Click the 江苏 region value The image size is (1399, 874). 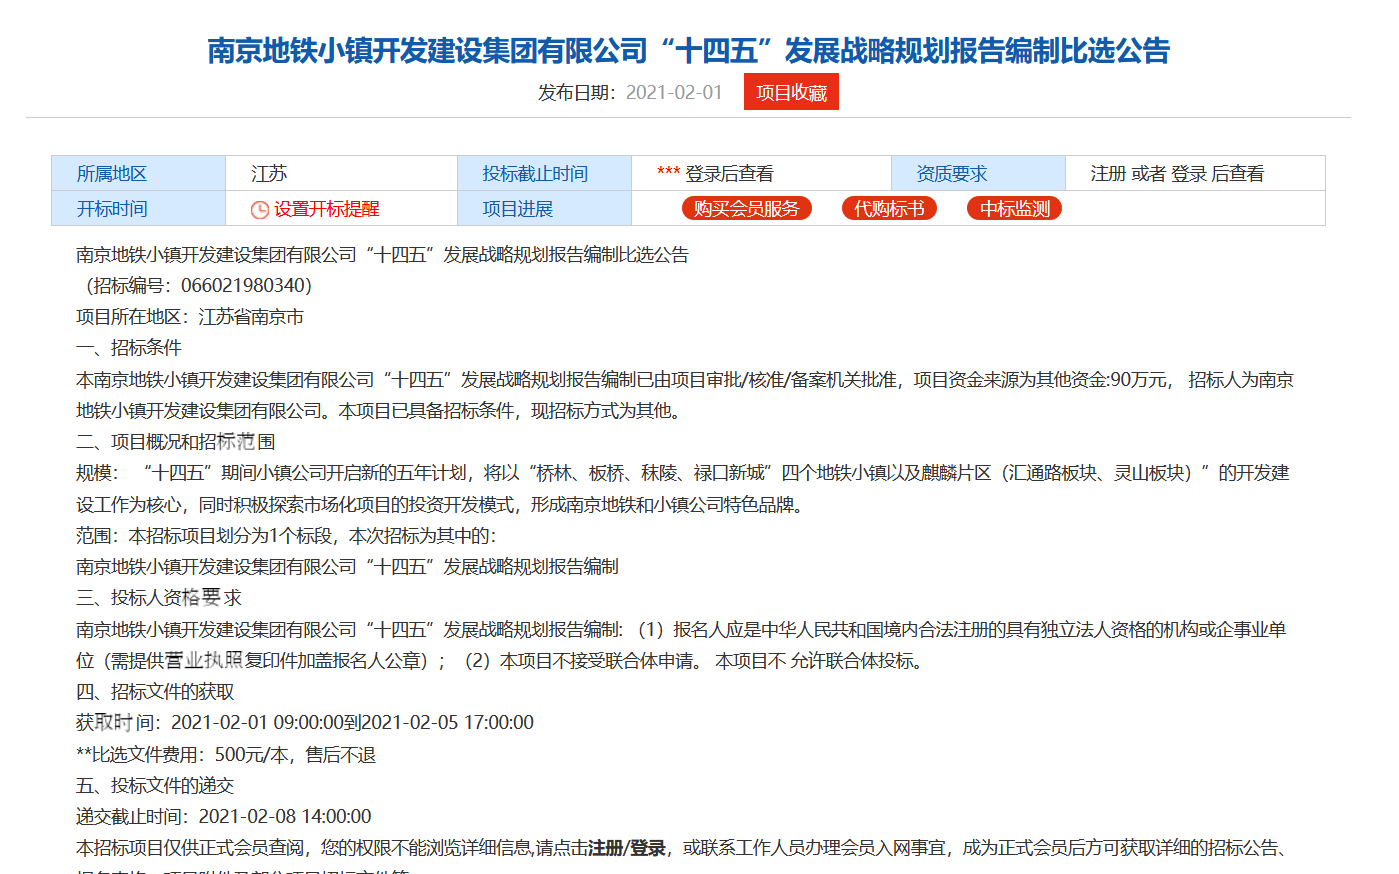coord(269,174)
